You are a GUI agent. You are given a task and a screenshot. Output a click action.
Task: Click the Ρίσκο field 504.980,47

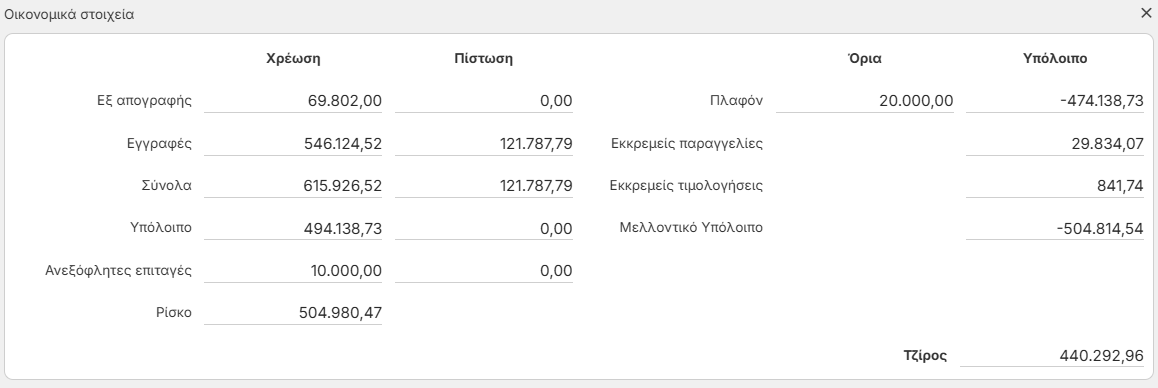click(293, 313)
